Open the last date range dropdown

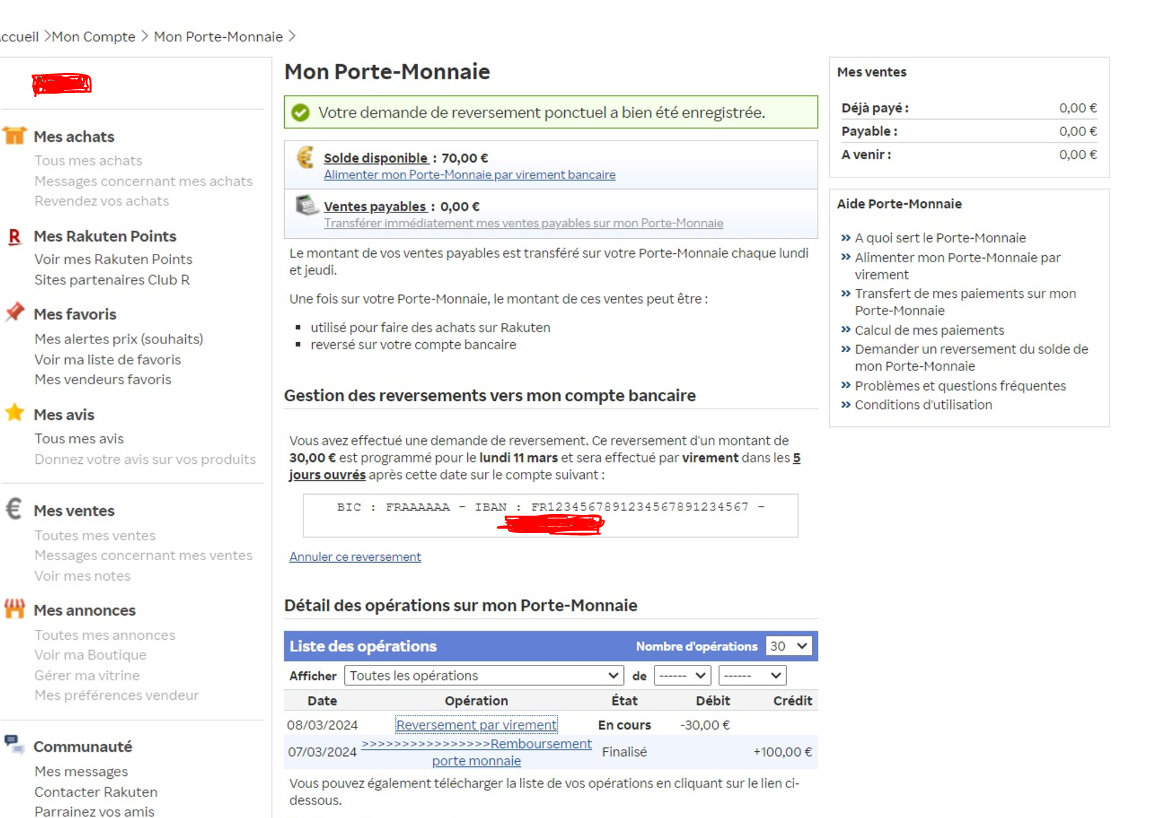click(751, 676)
